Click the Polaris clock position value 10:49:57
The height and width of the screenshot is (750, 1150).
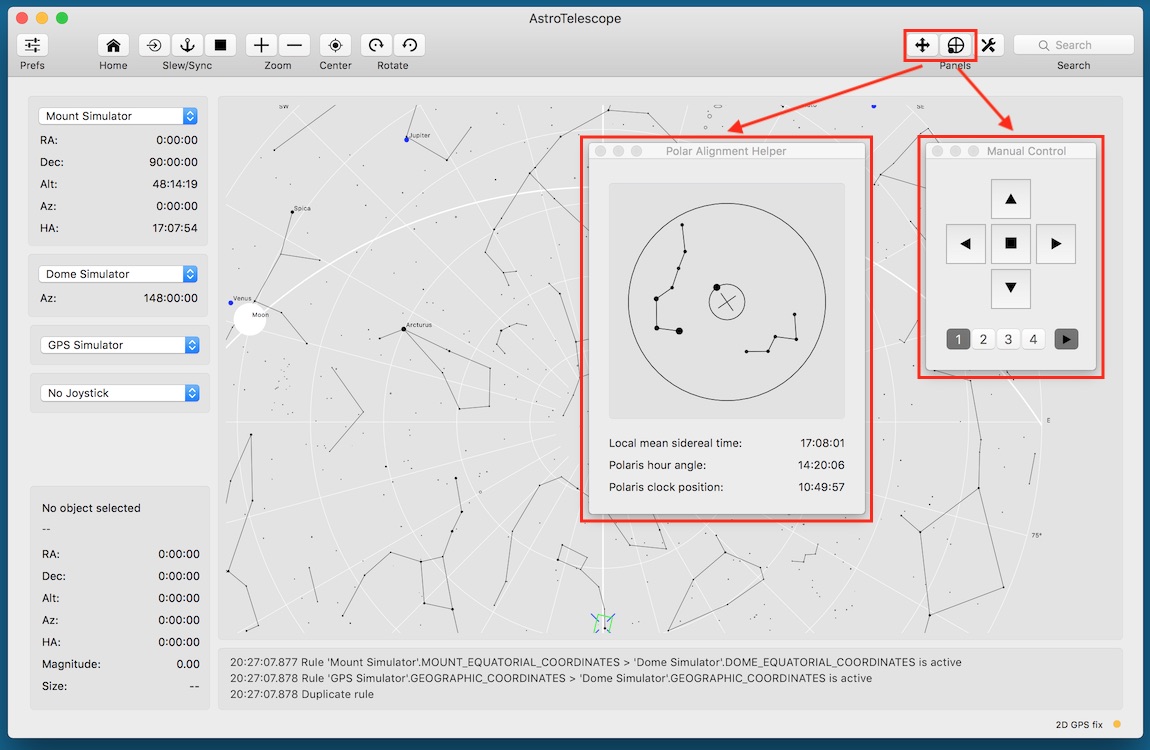(821, 487)
